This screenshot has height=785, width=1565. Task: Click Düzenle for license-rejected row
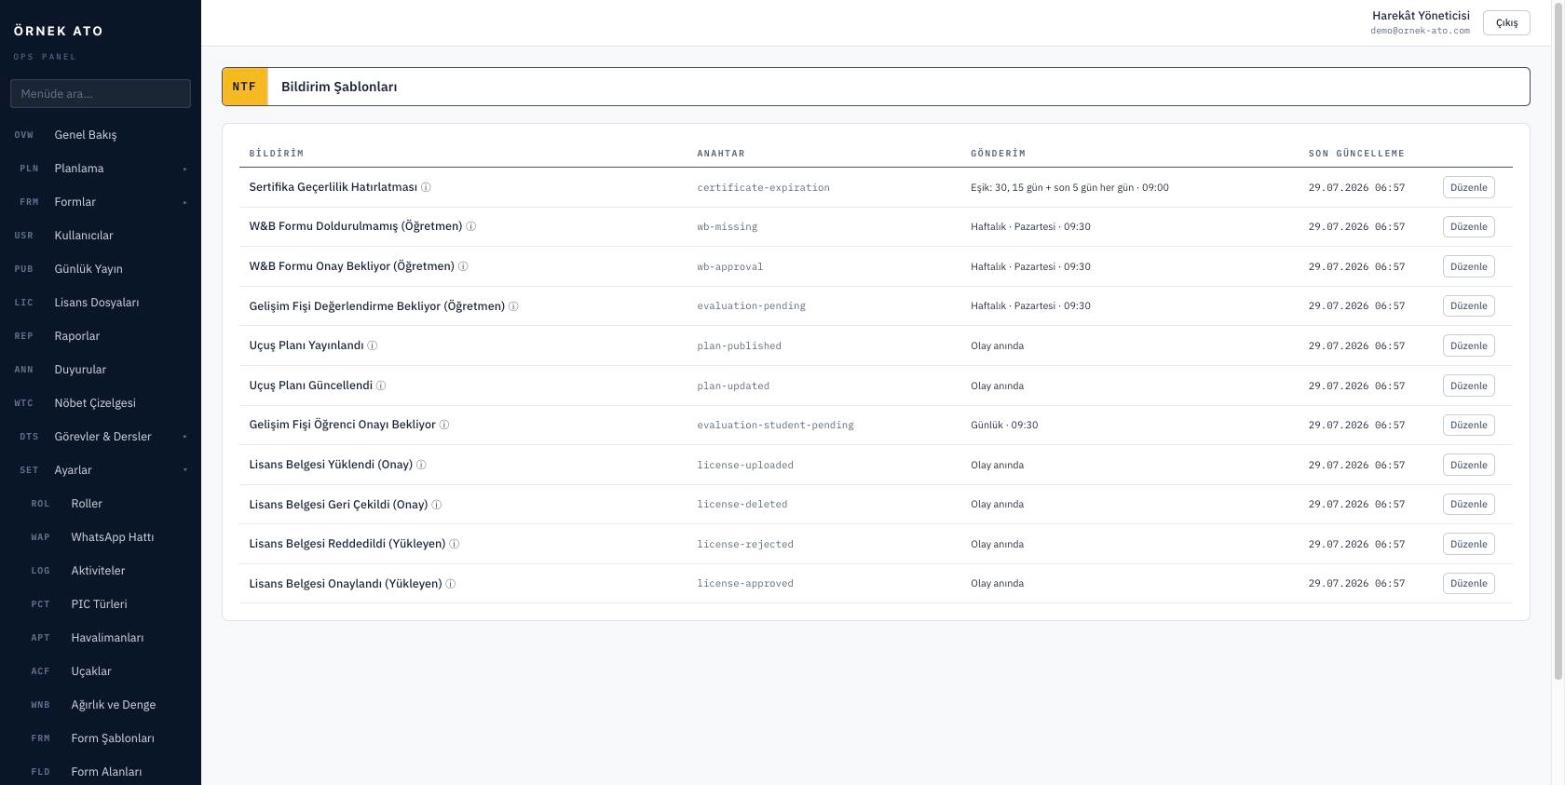tap(1468, 544)
